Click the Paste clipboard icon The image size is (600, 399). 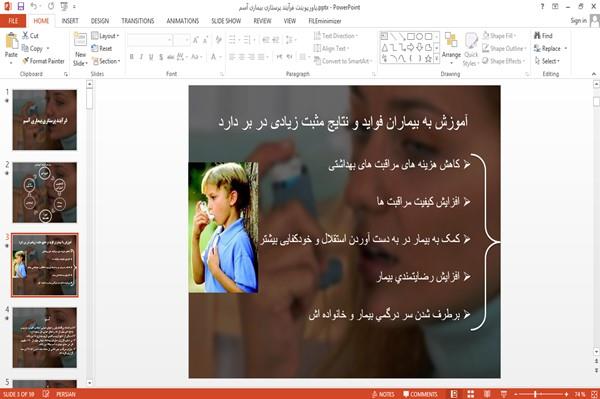click(x=11, y=41)
